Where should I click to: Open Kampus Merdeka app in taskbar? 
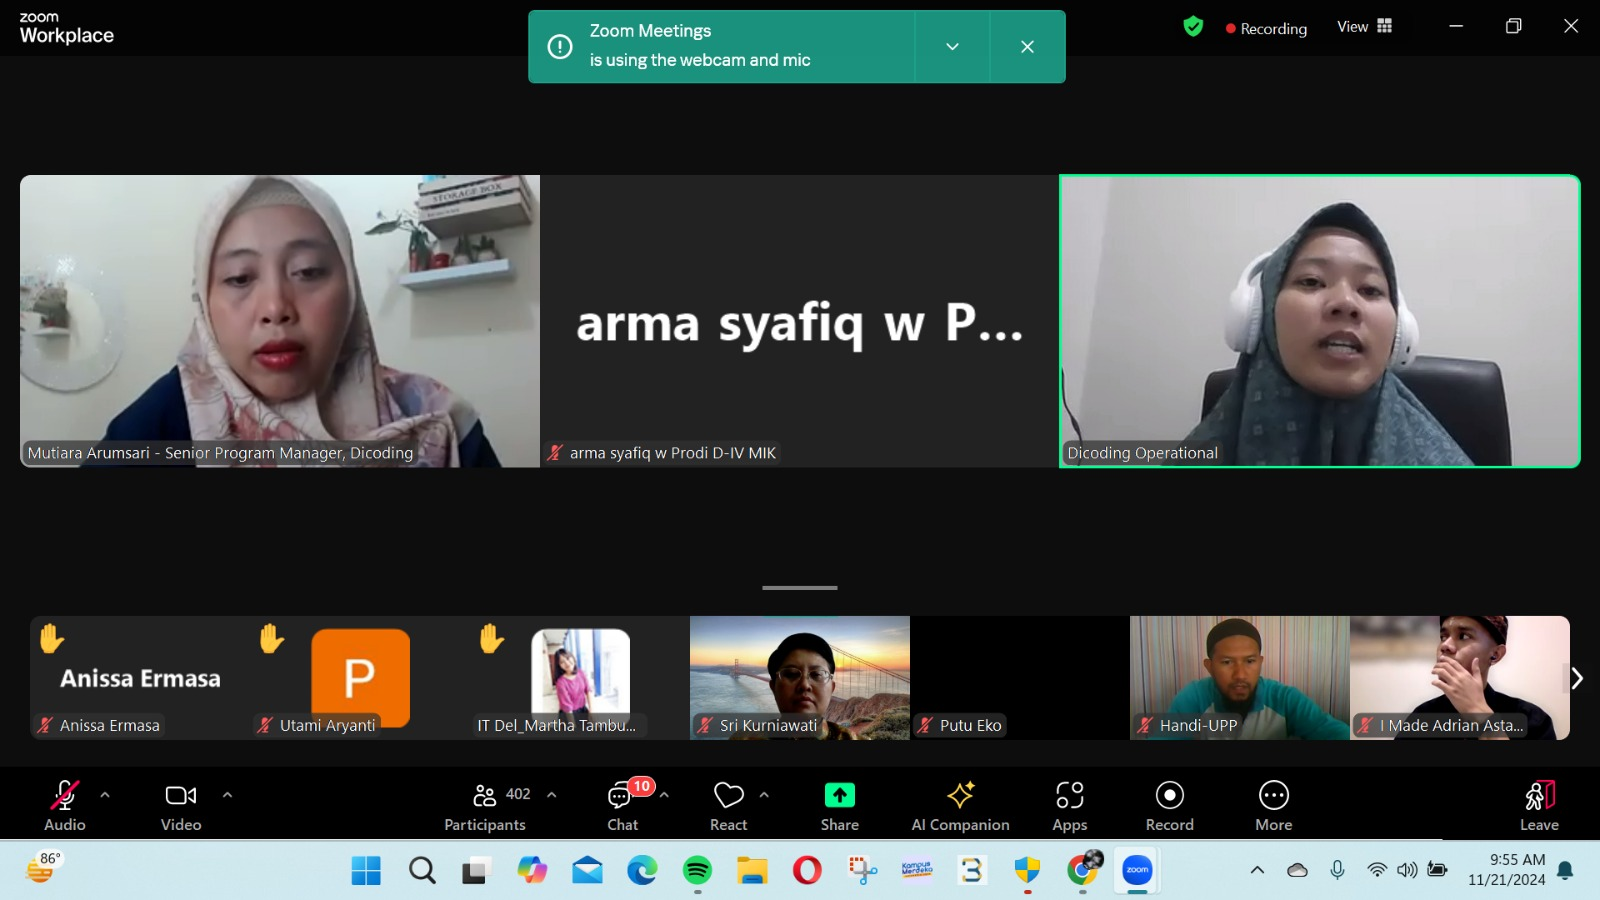pyautogui.click(x=917, y=871)
